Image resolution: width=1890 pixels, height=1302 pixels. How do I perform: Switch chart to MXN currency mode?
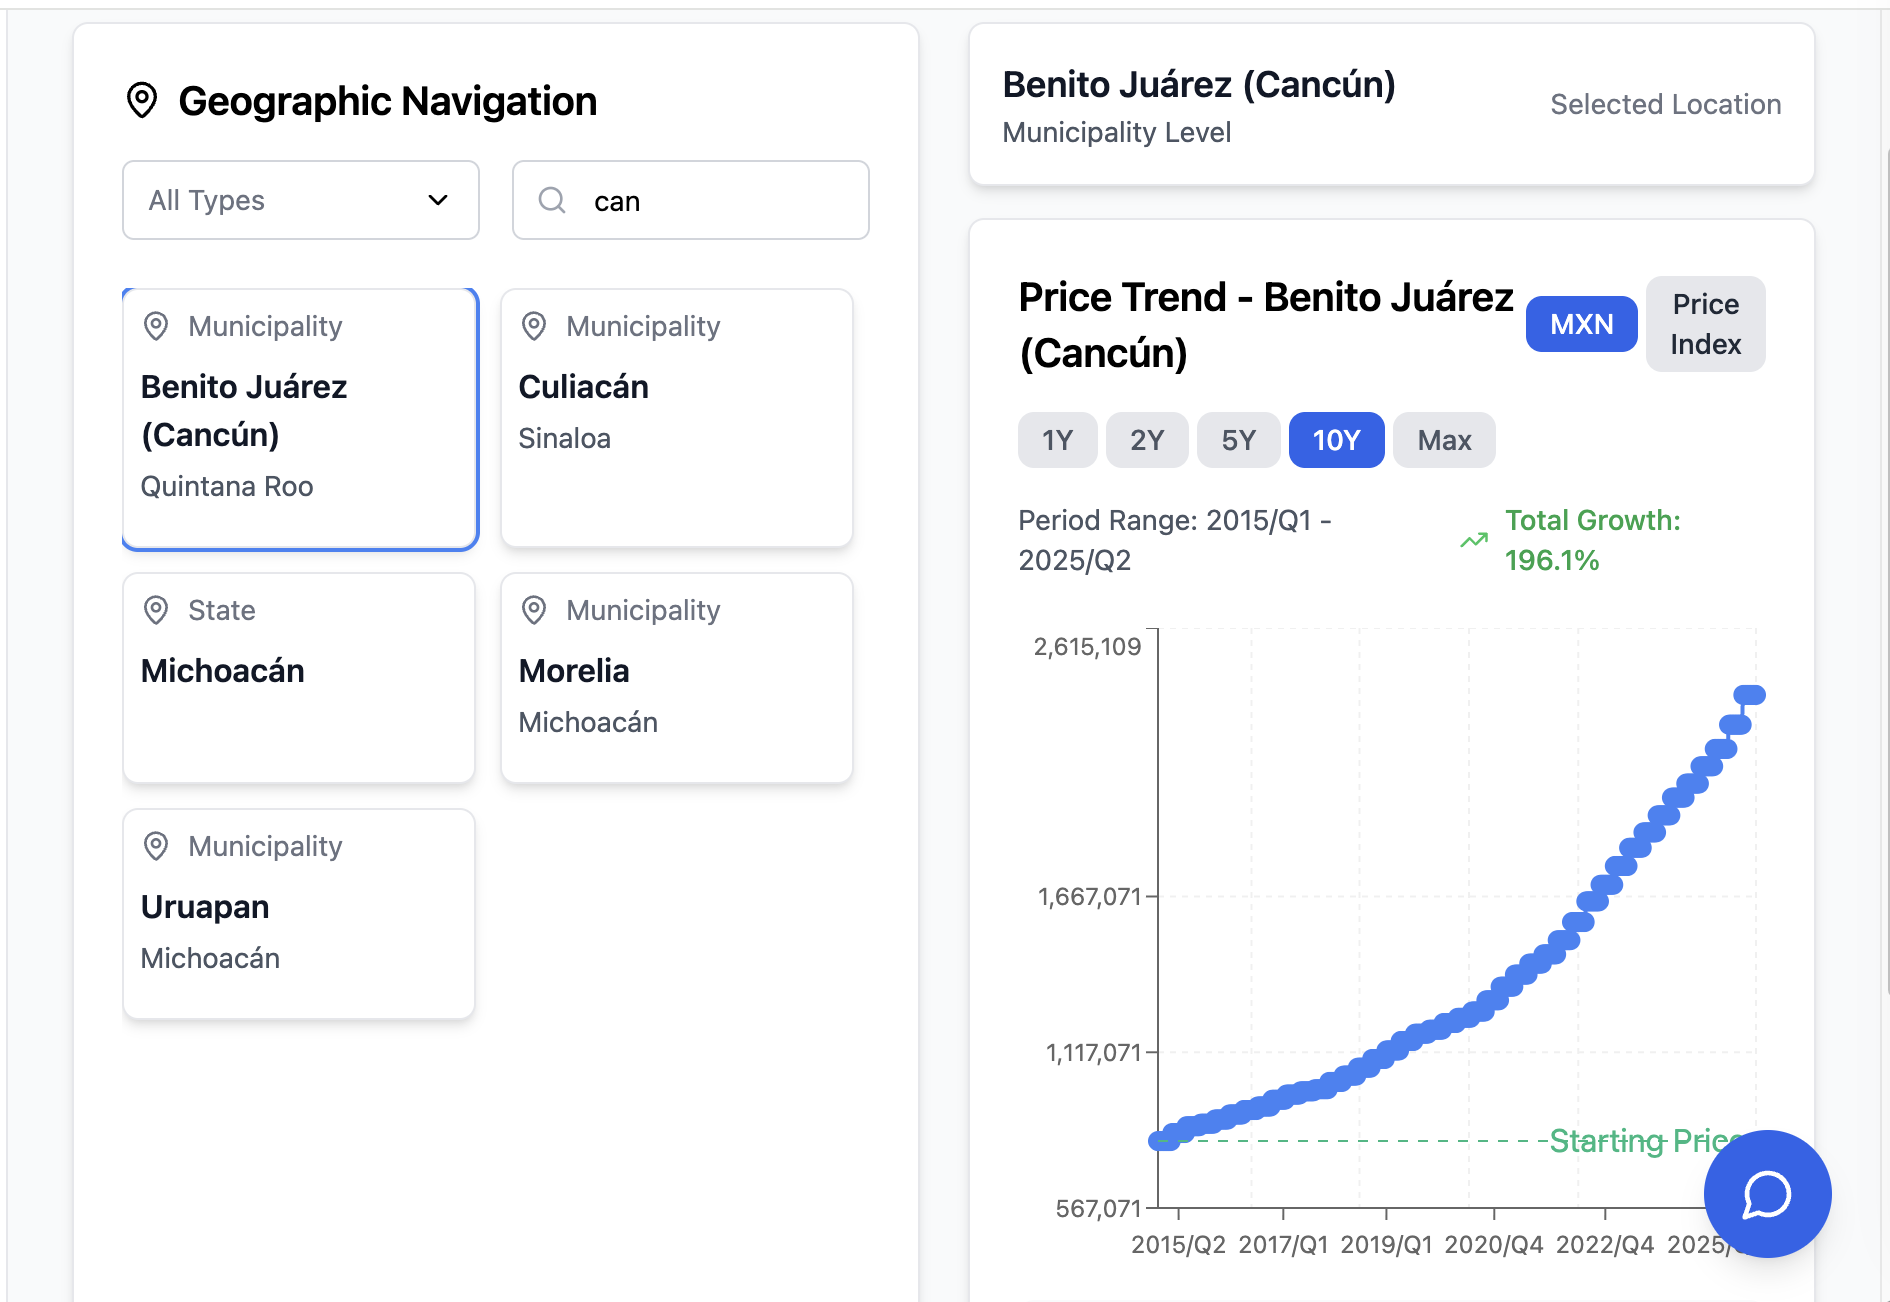(1581, 324)
